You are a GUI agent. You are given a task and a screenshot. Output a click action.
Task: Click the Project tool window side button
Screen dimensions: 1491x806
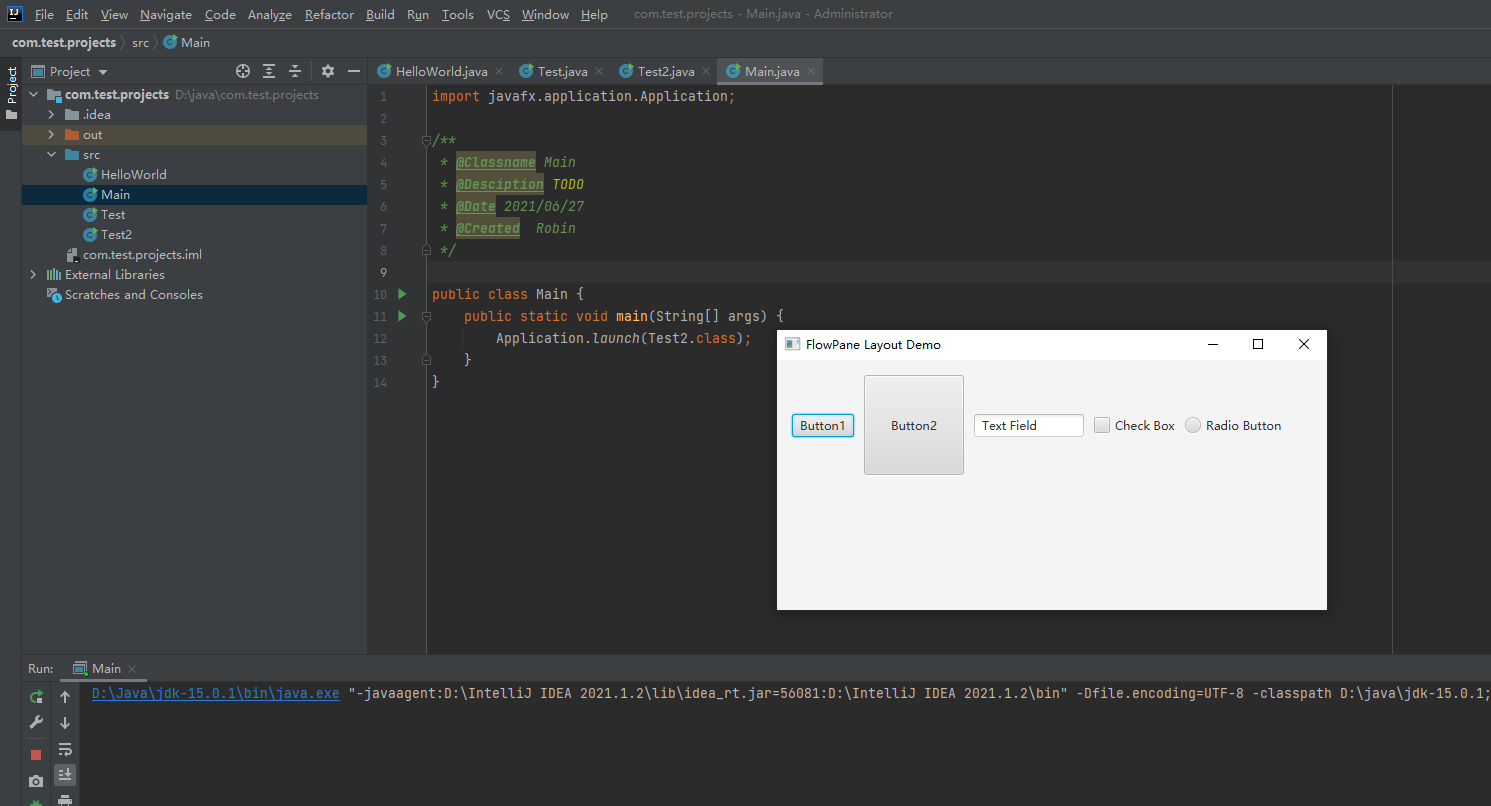point(11,93)
